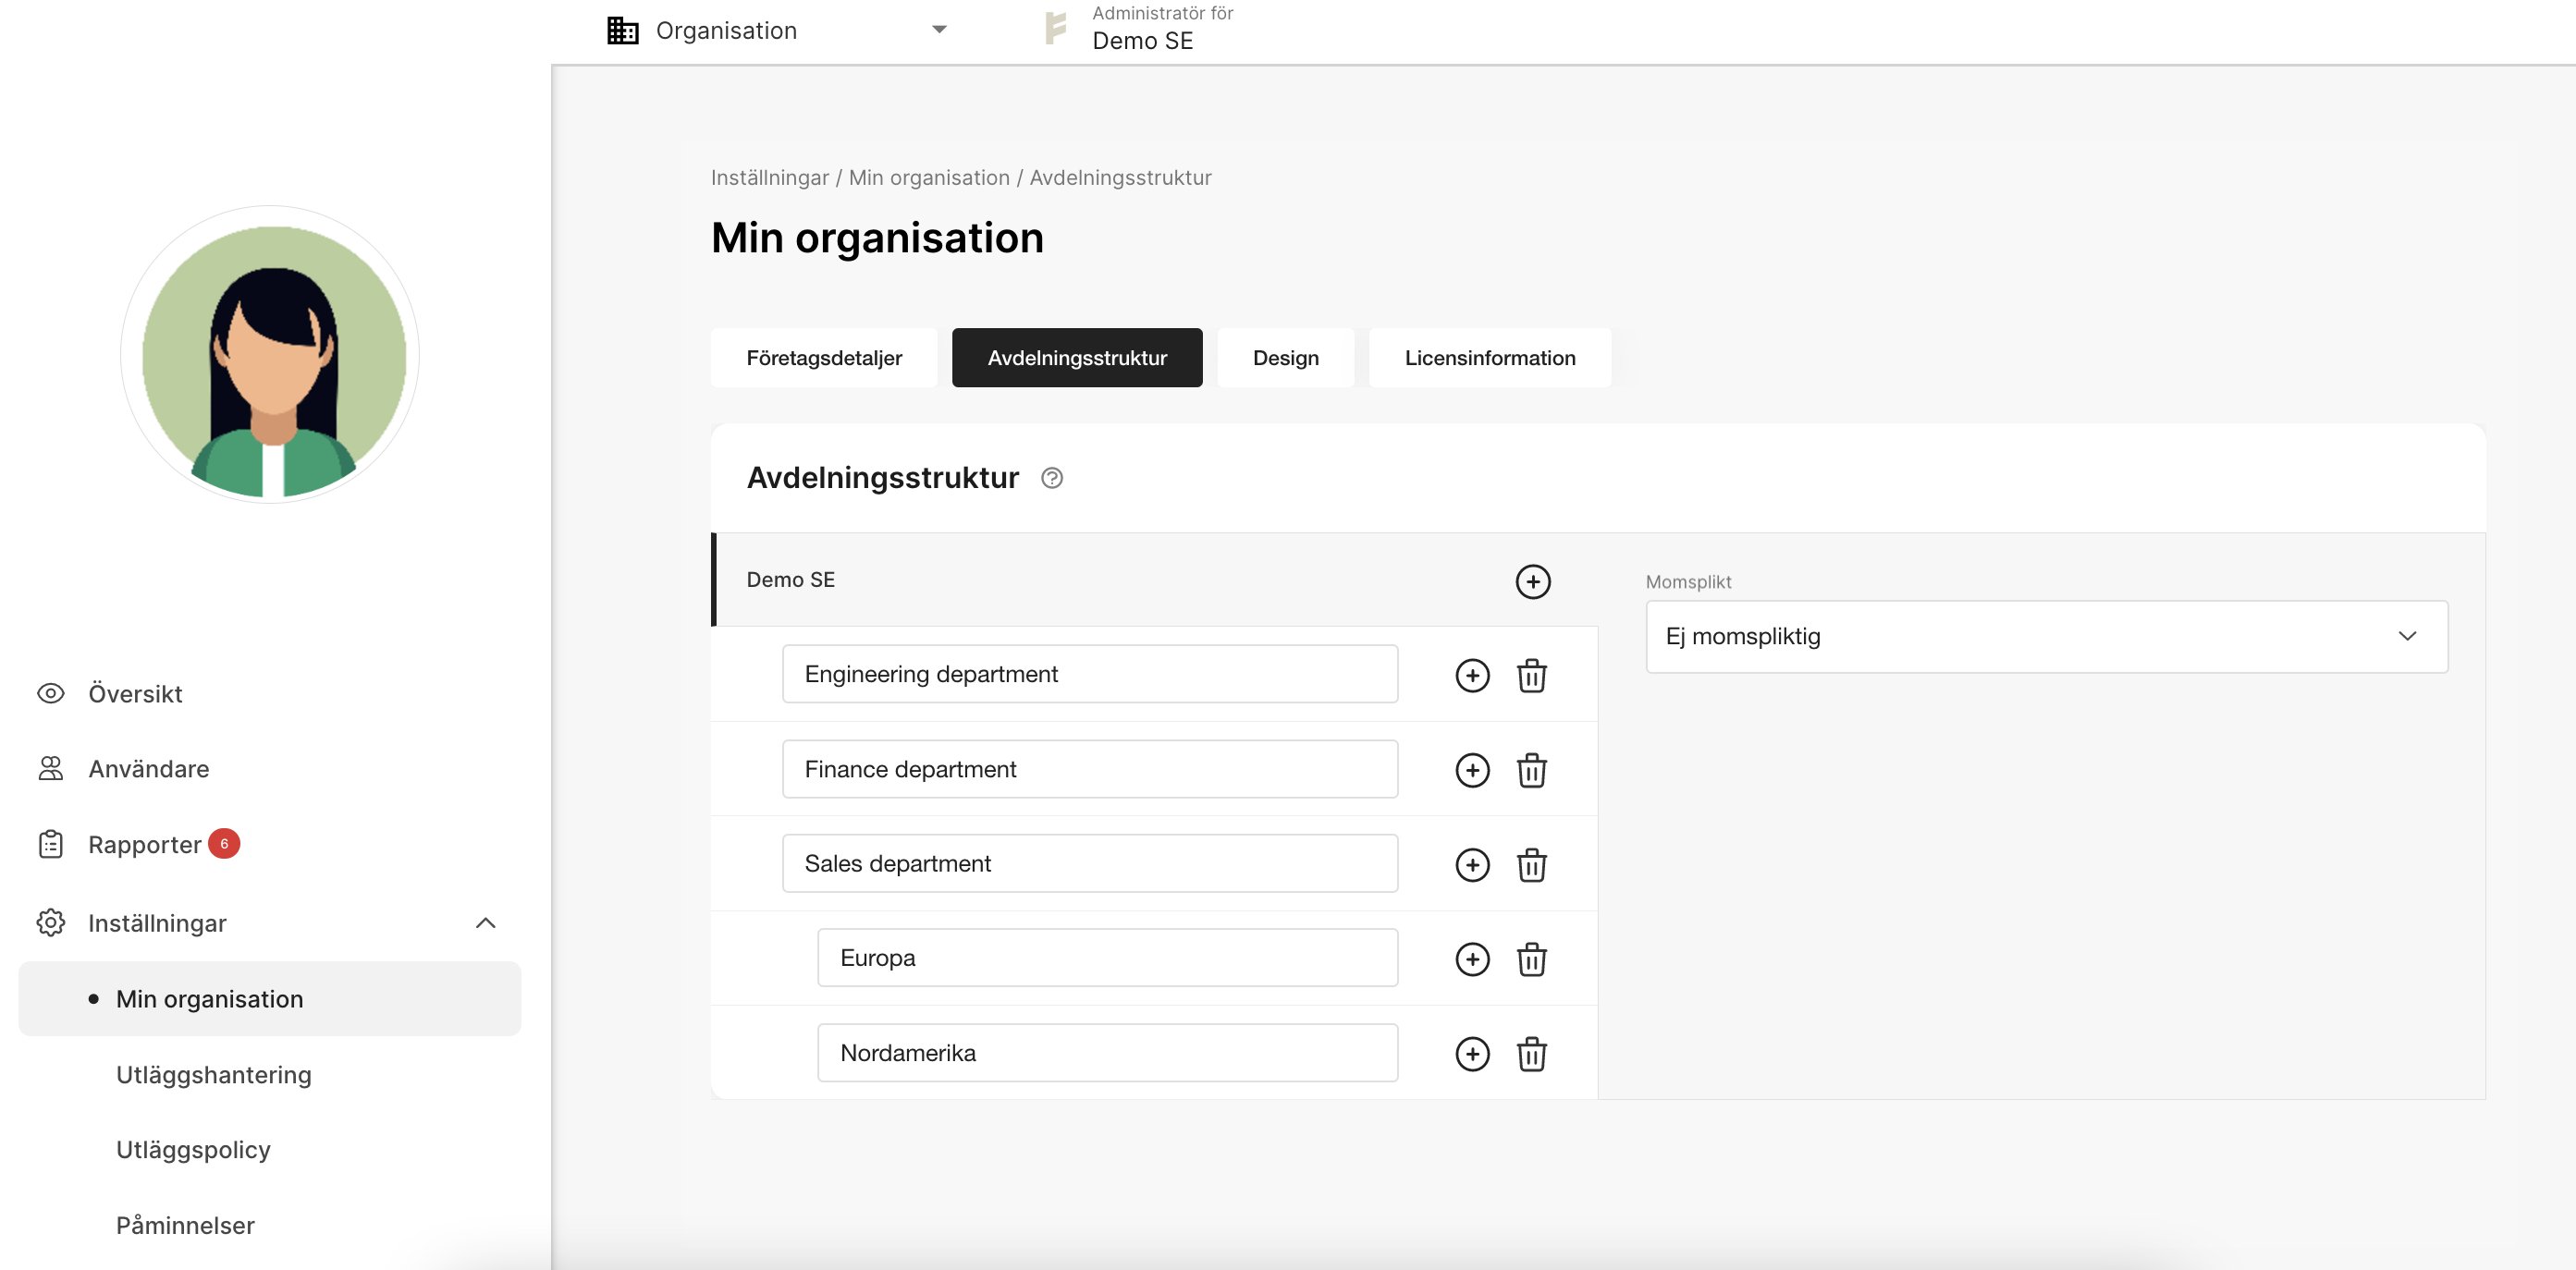Add sub-department under Engineering department
Viewport: 2576px width, 1270px height.
point(1472,675)
